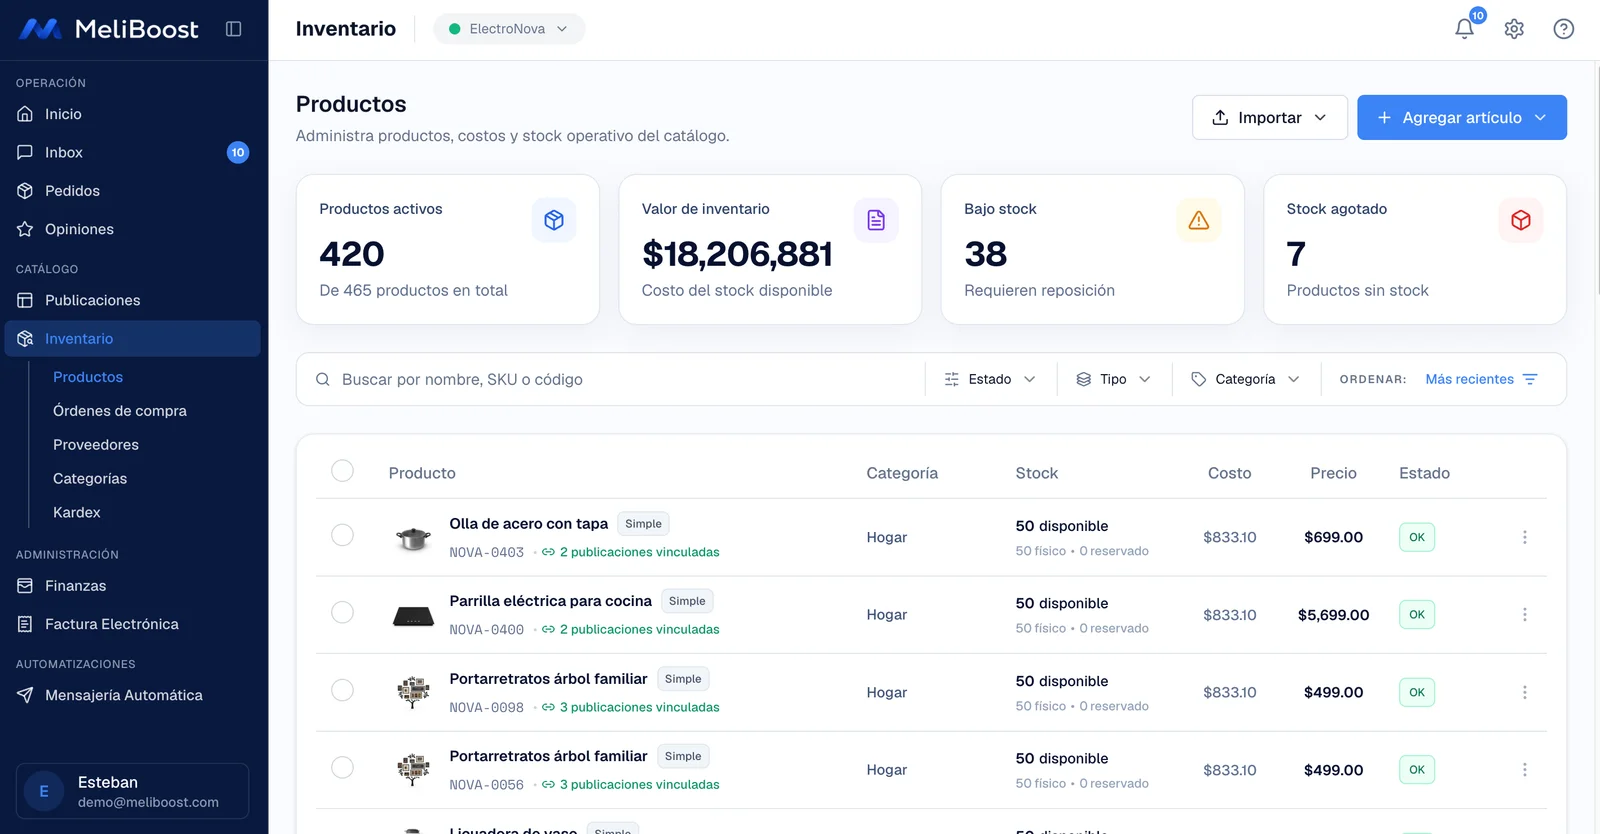This screenshot has height=834, width=1600.
Task: Click the Valor de inventario document icon
Action: pos(876,220)
